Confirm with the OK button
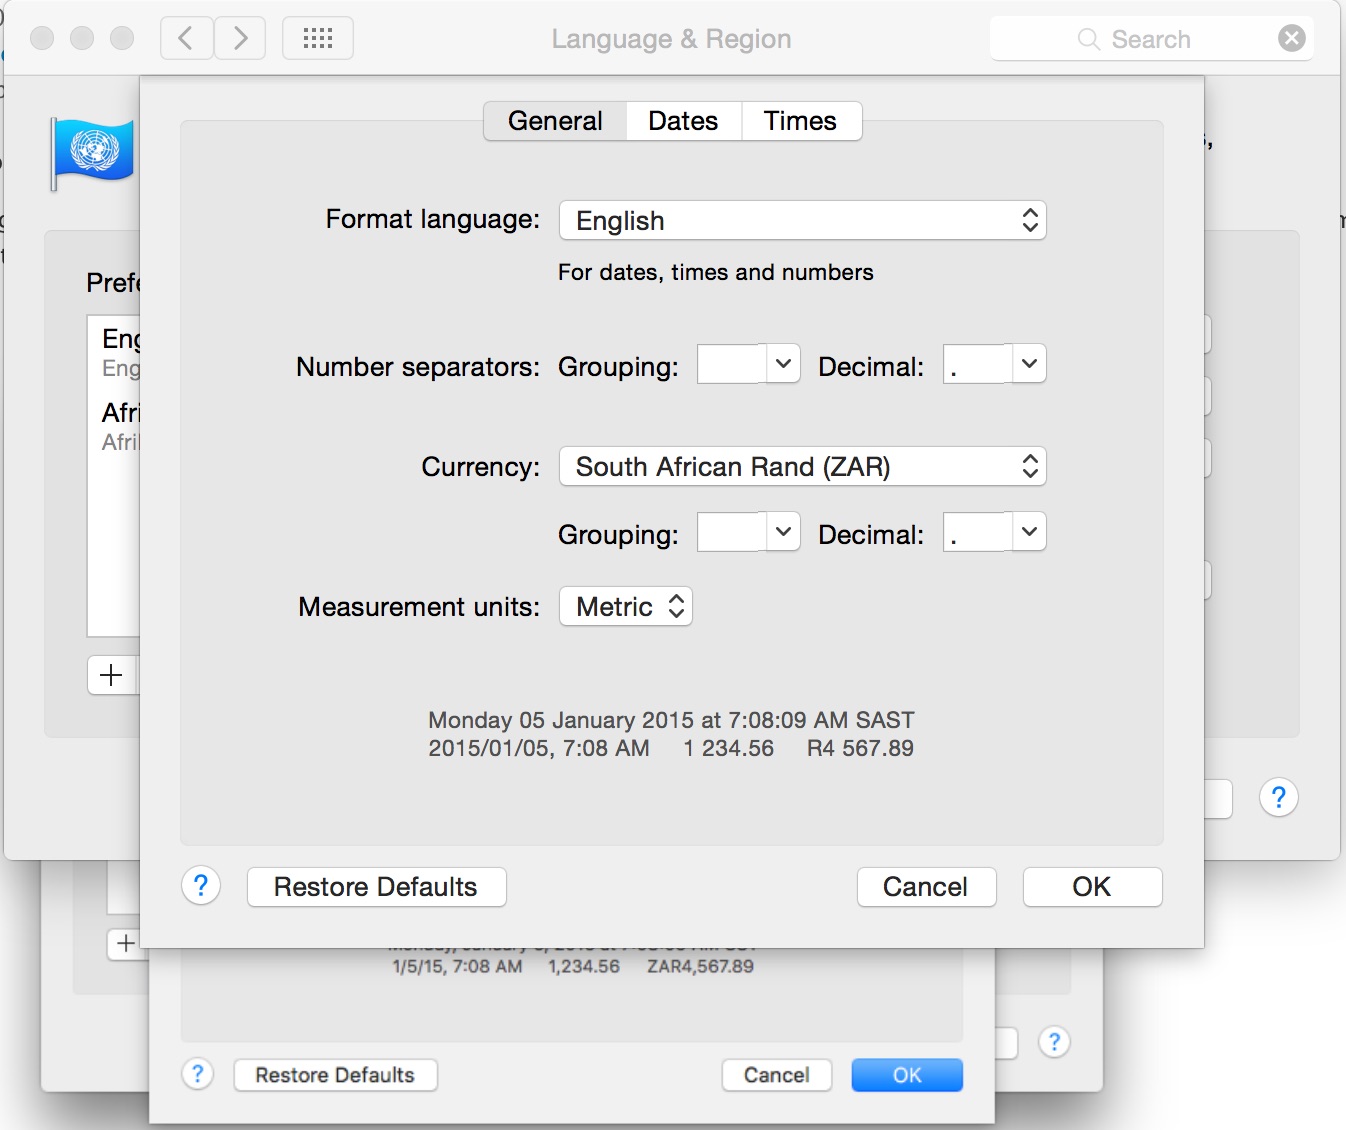The height and width of the screenshot is (1130, 1346). click(x=1091, y=886)
